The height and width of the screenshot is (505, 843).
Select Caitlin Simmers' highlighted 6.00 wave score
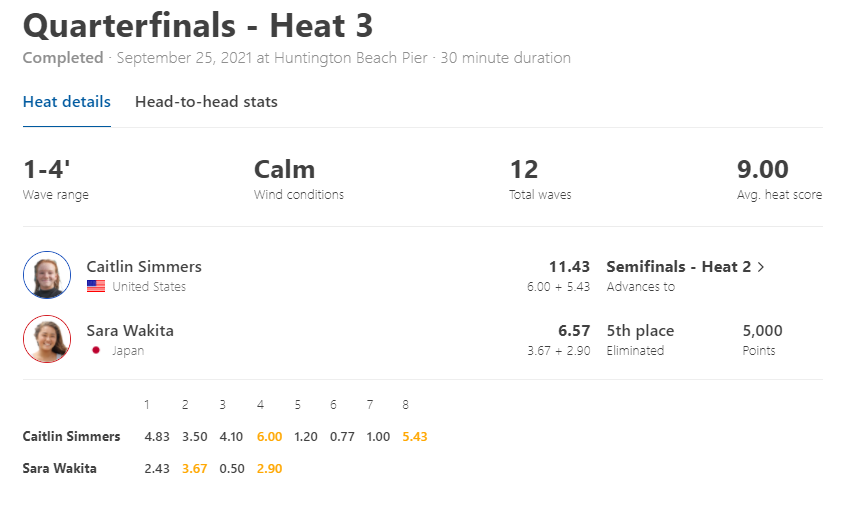coord(269,437)
